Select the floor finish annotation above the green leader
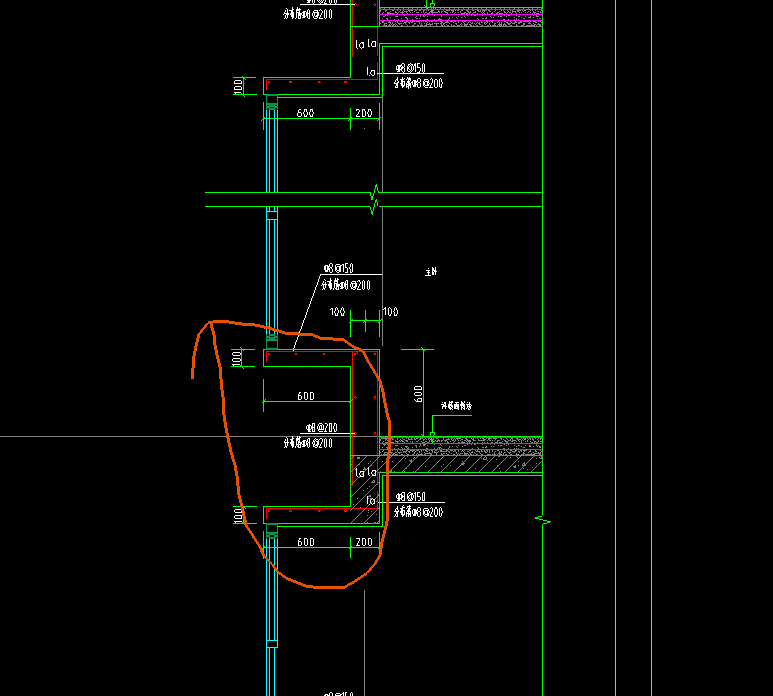 pos(456,406)
